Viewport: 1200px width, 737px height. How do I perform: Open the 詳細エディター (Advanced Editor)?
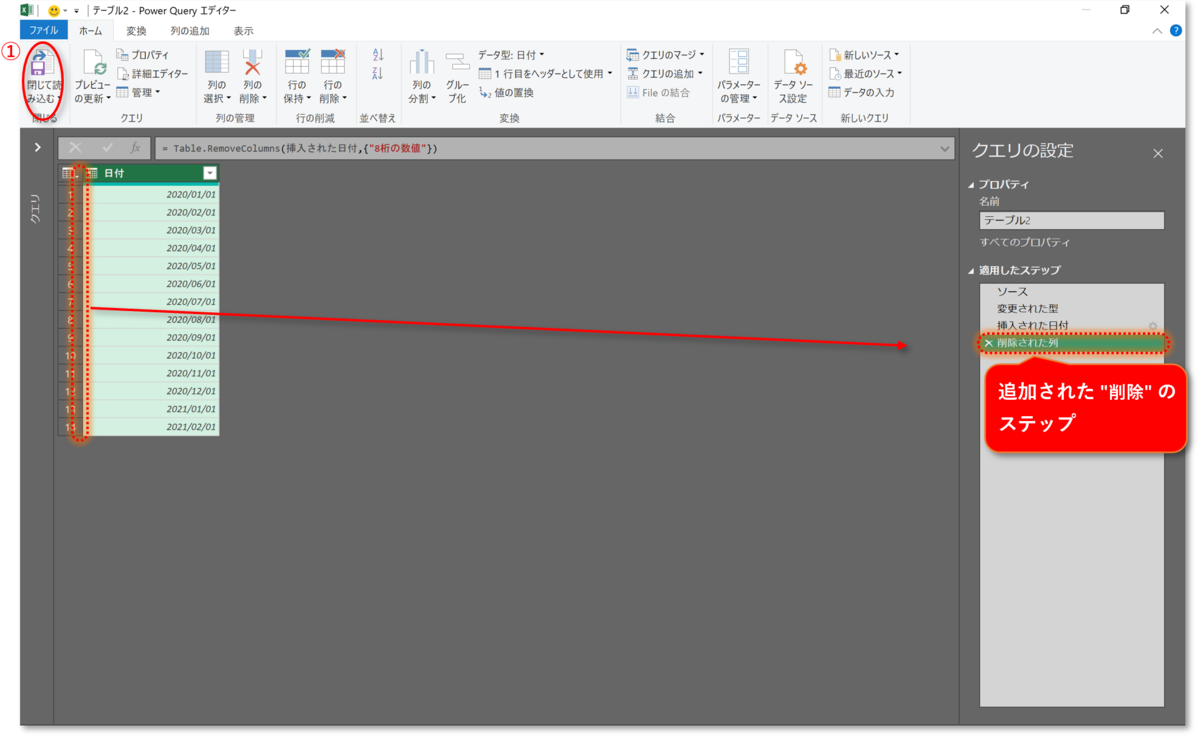(151, 74)
